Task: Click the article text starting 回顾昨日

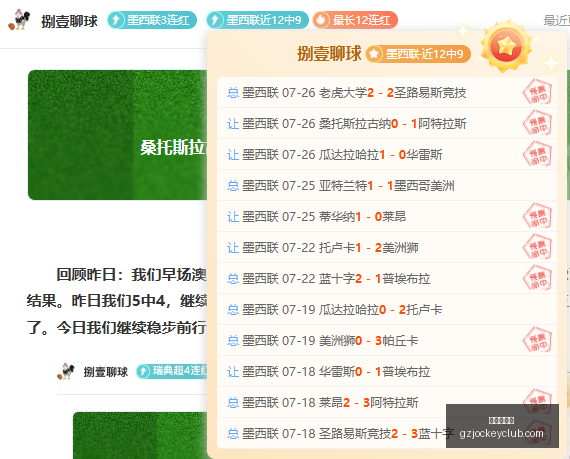Action: [x=117, y=301]
